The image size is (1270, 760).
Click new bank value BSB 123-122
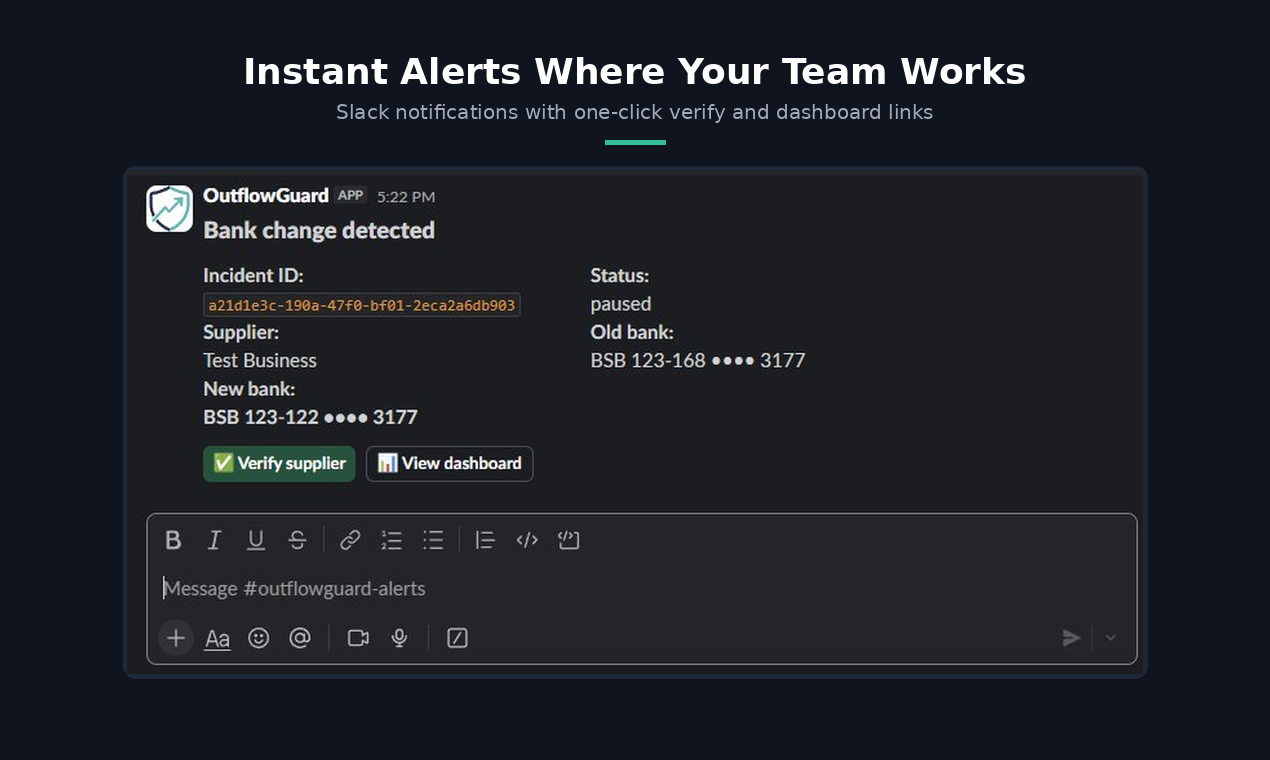310,417
